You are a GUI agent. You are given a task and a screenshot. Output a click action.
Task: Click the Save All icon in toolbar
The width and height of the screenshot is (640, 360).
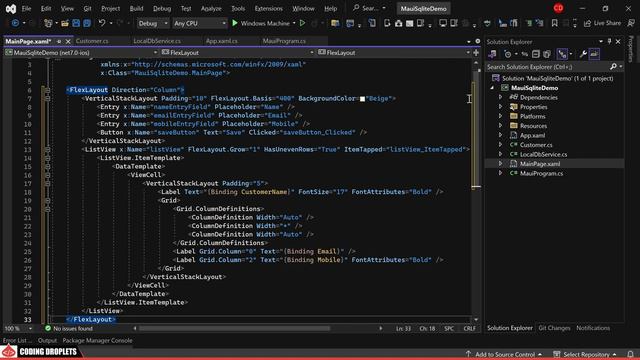tap(87, 23)
